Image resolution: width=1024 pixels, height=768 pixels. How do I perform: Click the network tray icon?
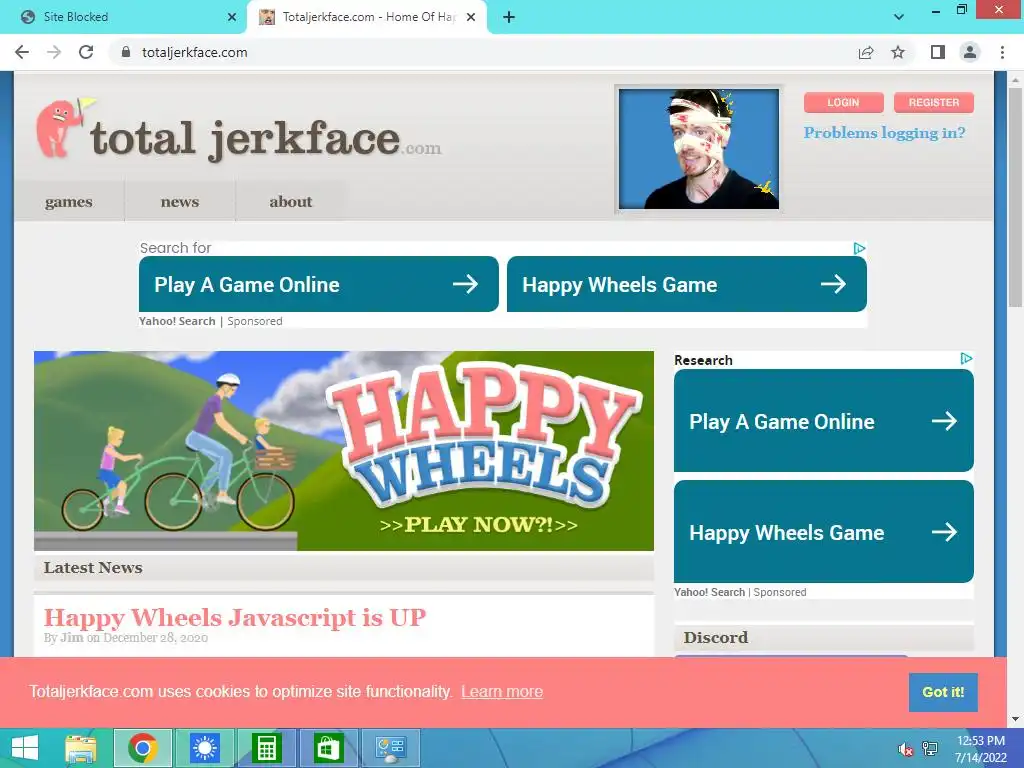point(930,749)
